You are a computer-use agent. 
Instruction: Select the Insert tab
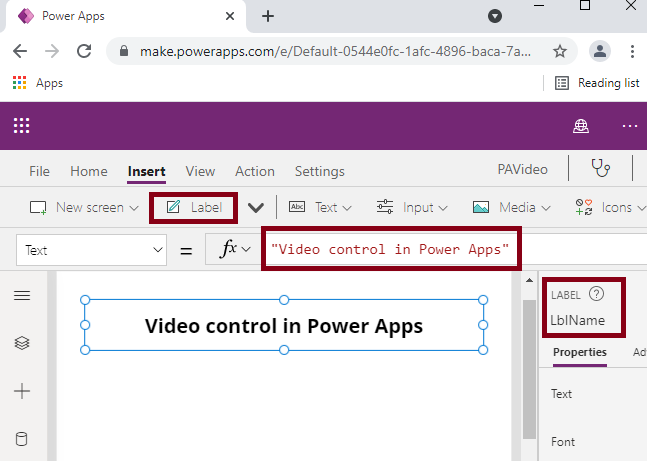pyautogui.click(x=146, y=171)
